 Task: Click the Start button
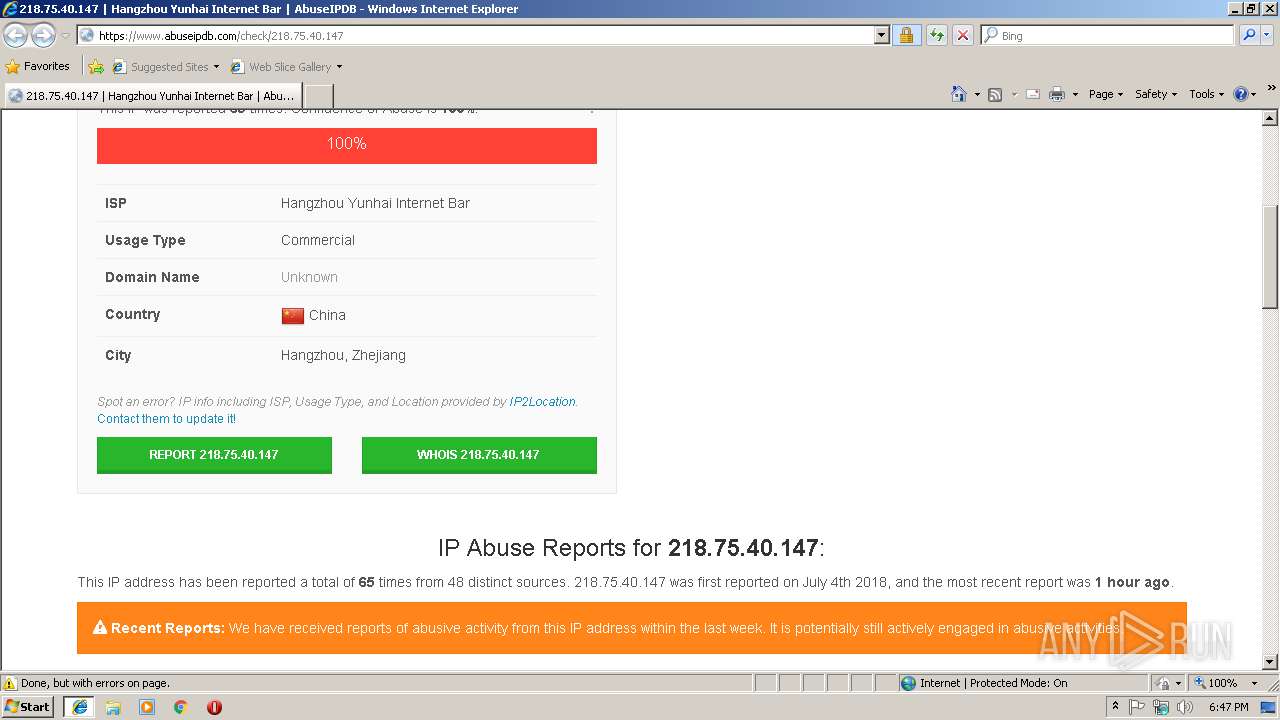[27, 707]
